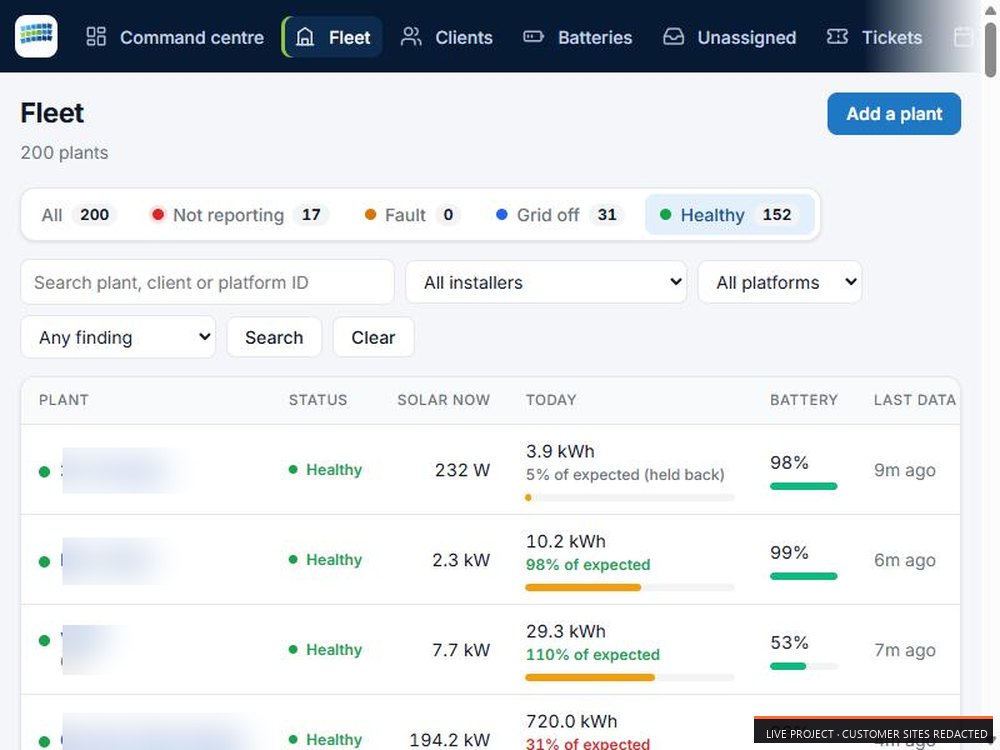Click Healthy status in 7.7 kW row
The width and height of the screenshot is (1000, 750).
pos(325,650)
